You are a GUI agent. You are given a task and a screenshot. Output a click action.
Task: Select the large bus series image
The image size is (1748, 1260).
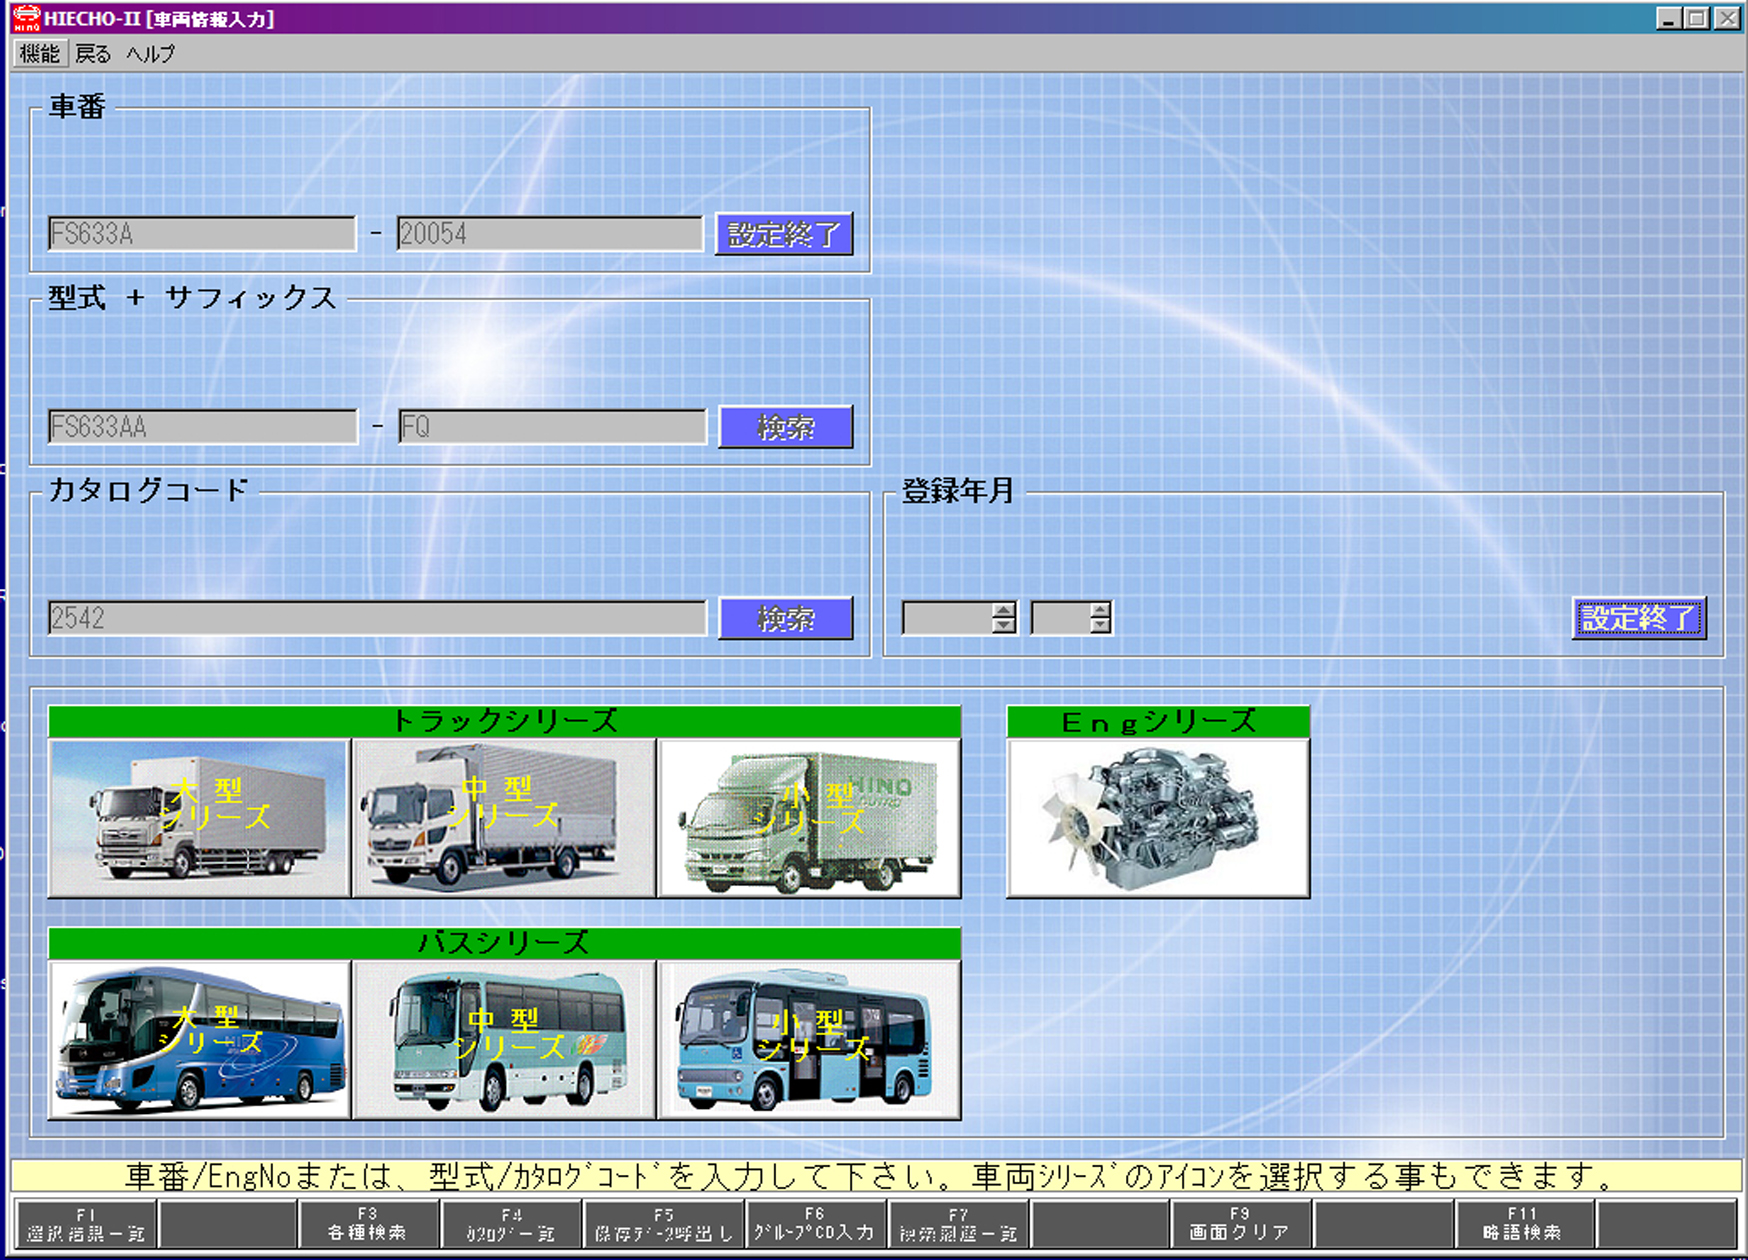pos(199,1040)
